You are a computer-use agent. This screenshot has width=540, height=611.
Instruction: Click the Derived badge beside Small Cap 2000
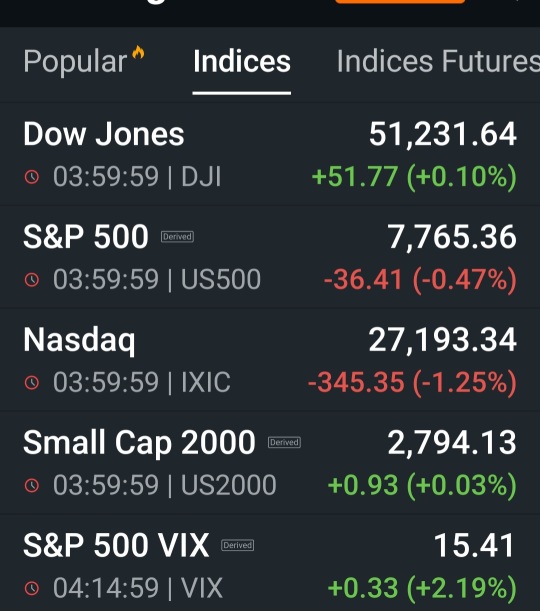click(284, 442)
